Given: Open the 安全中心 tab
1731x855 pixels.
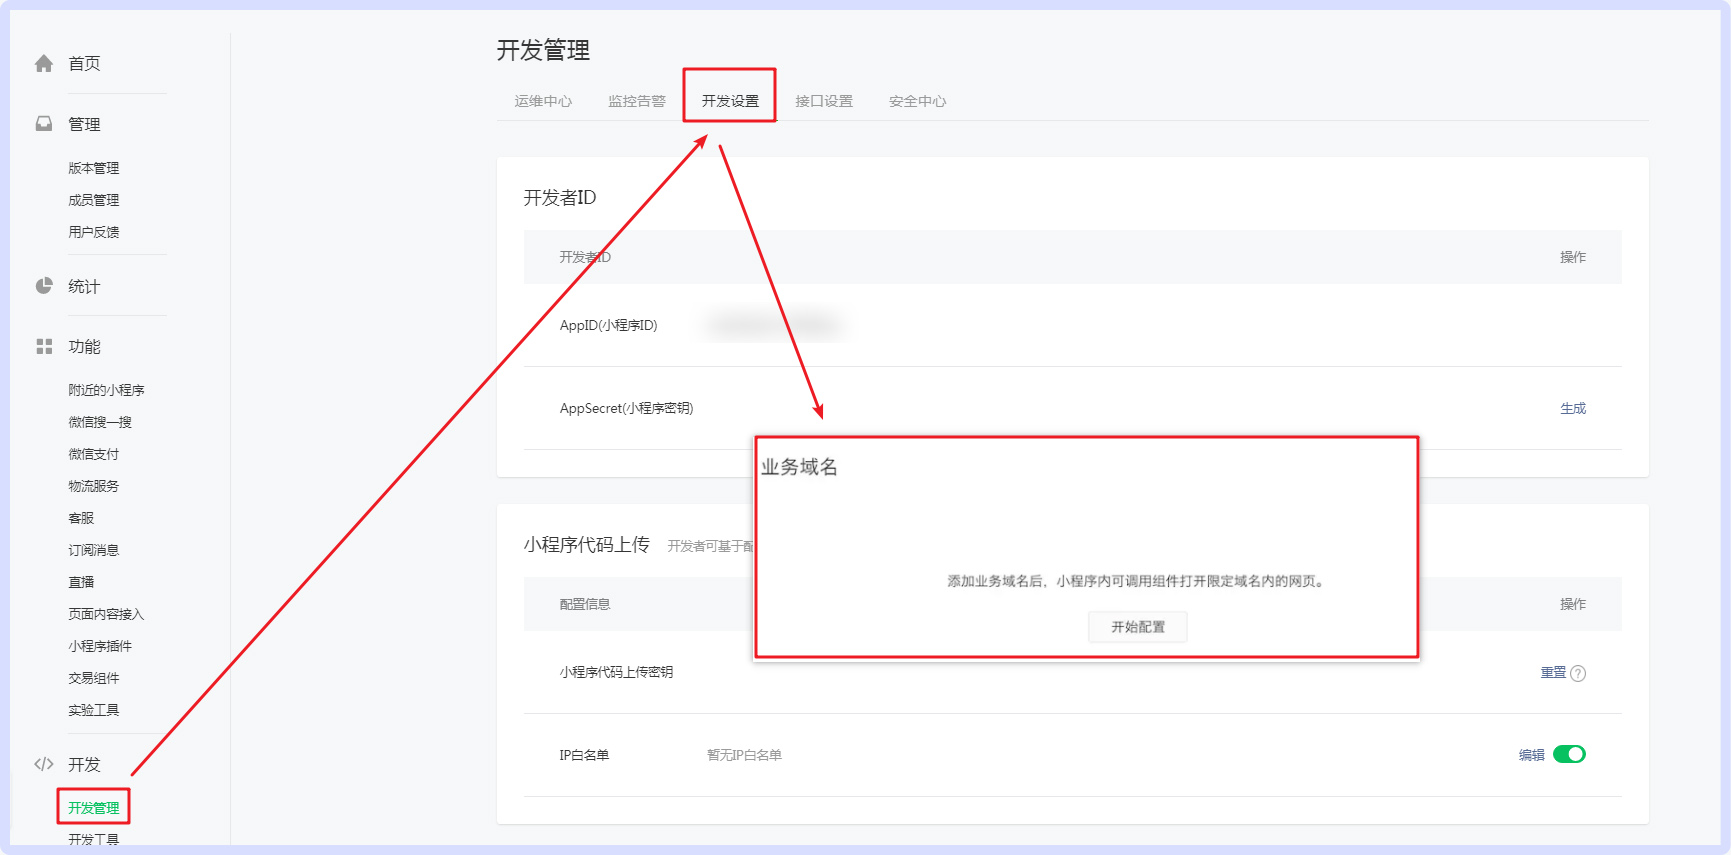Looking at the screenshot, I should 917,101.
